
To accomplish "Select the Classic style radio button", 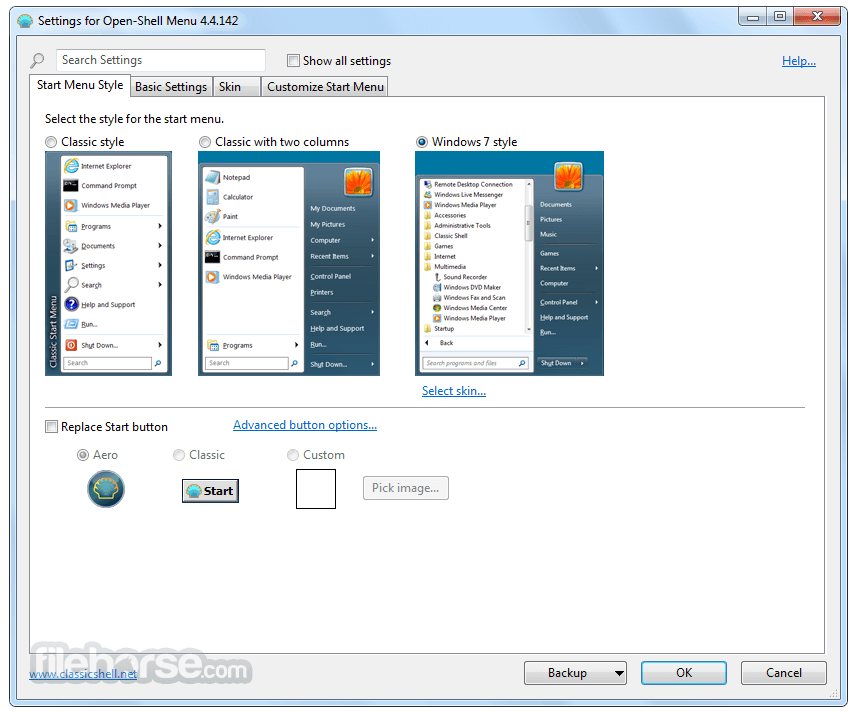I will coord(51,142).
